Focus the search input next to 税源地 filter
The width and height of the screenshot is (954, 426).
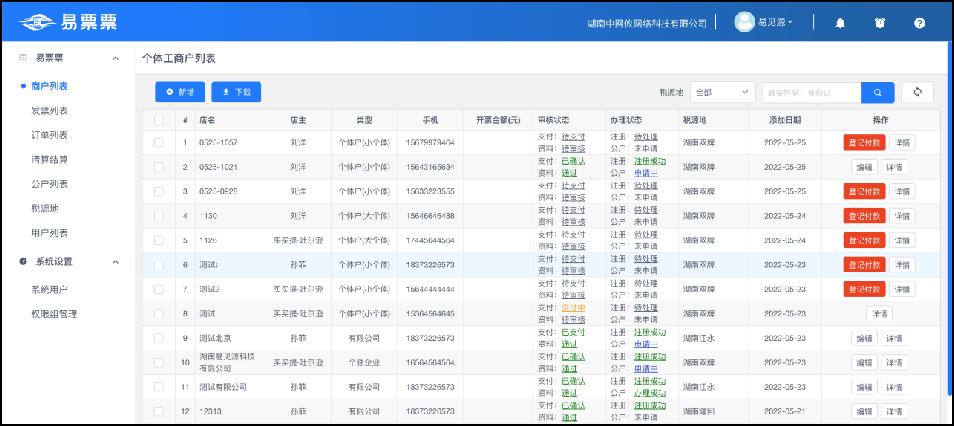812,93
